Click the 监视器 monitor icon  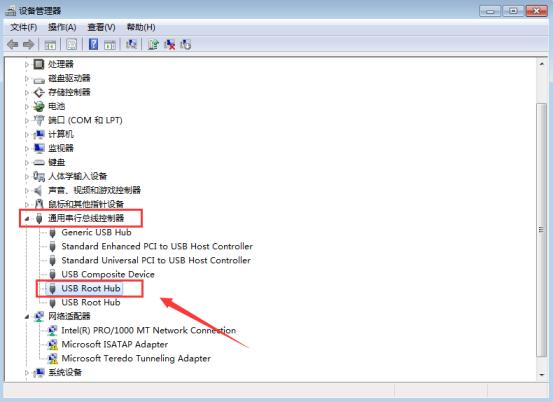(39, 148)
